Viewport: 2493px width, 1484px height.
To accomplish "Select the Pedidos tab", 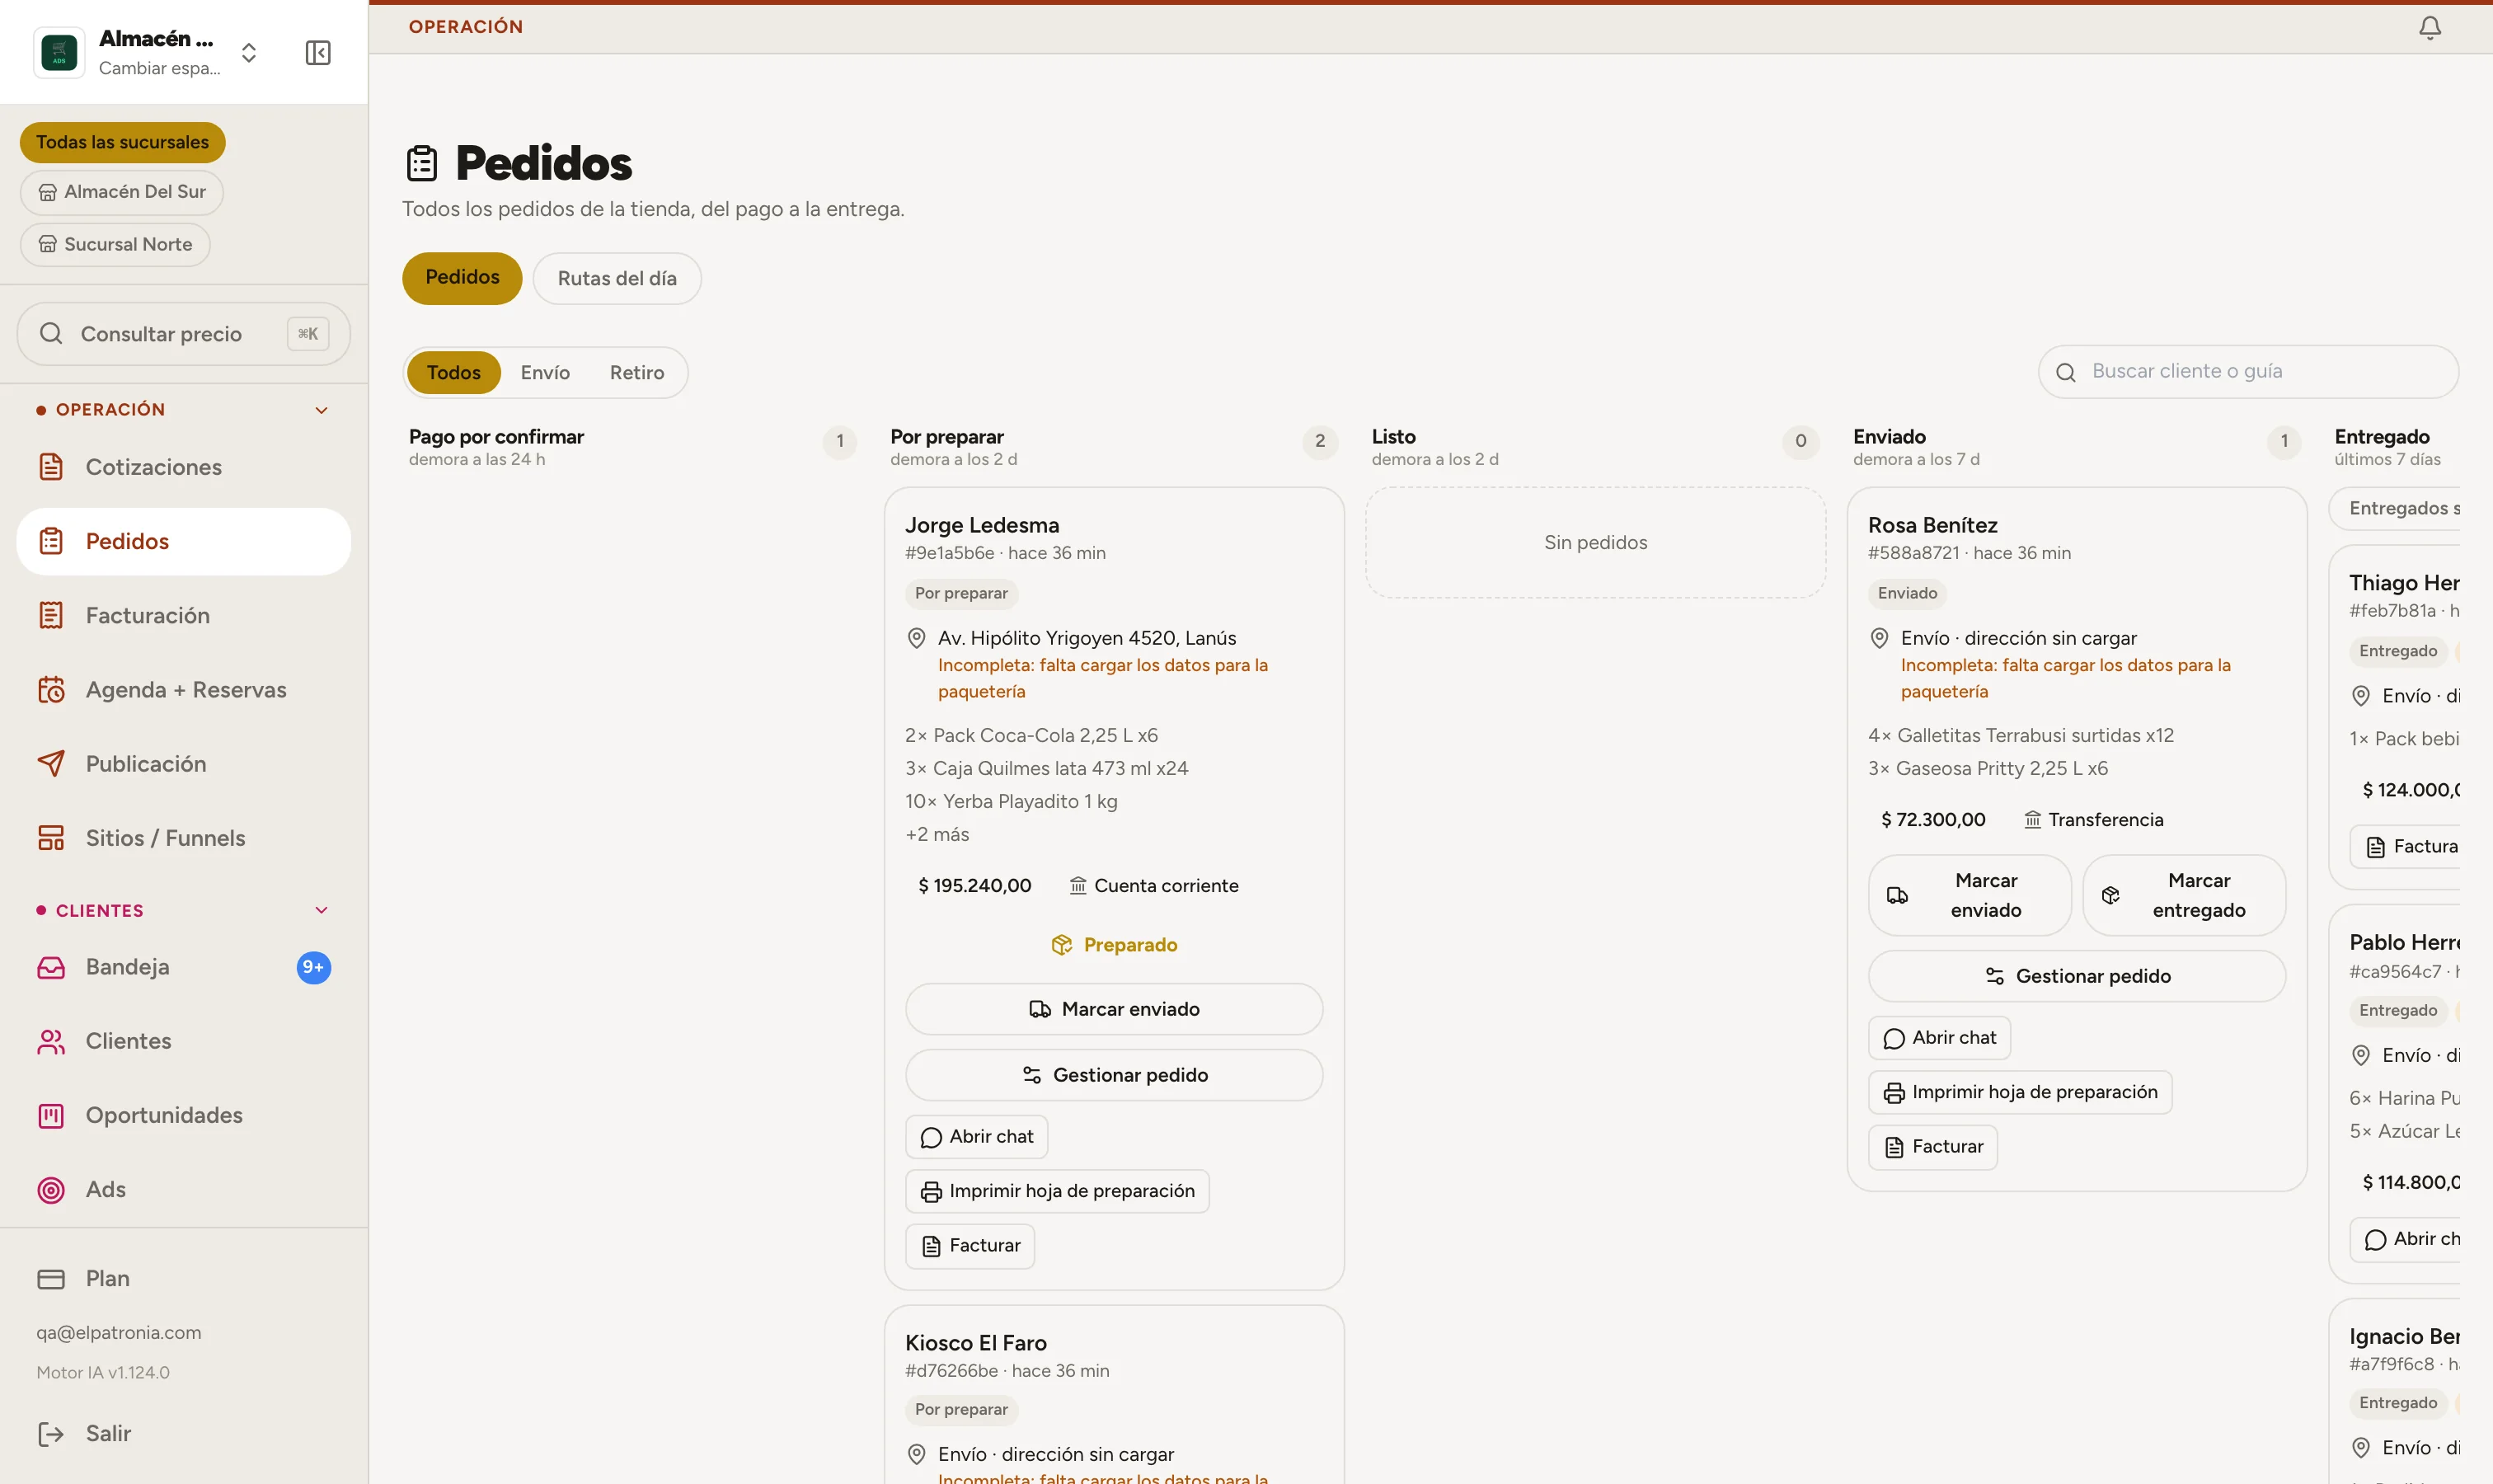I will [462, 278].
